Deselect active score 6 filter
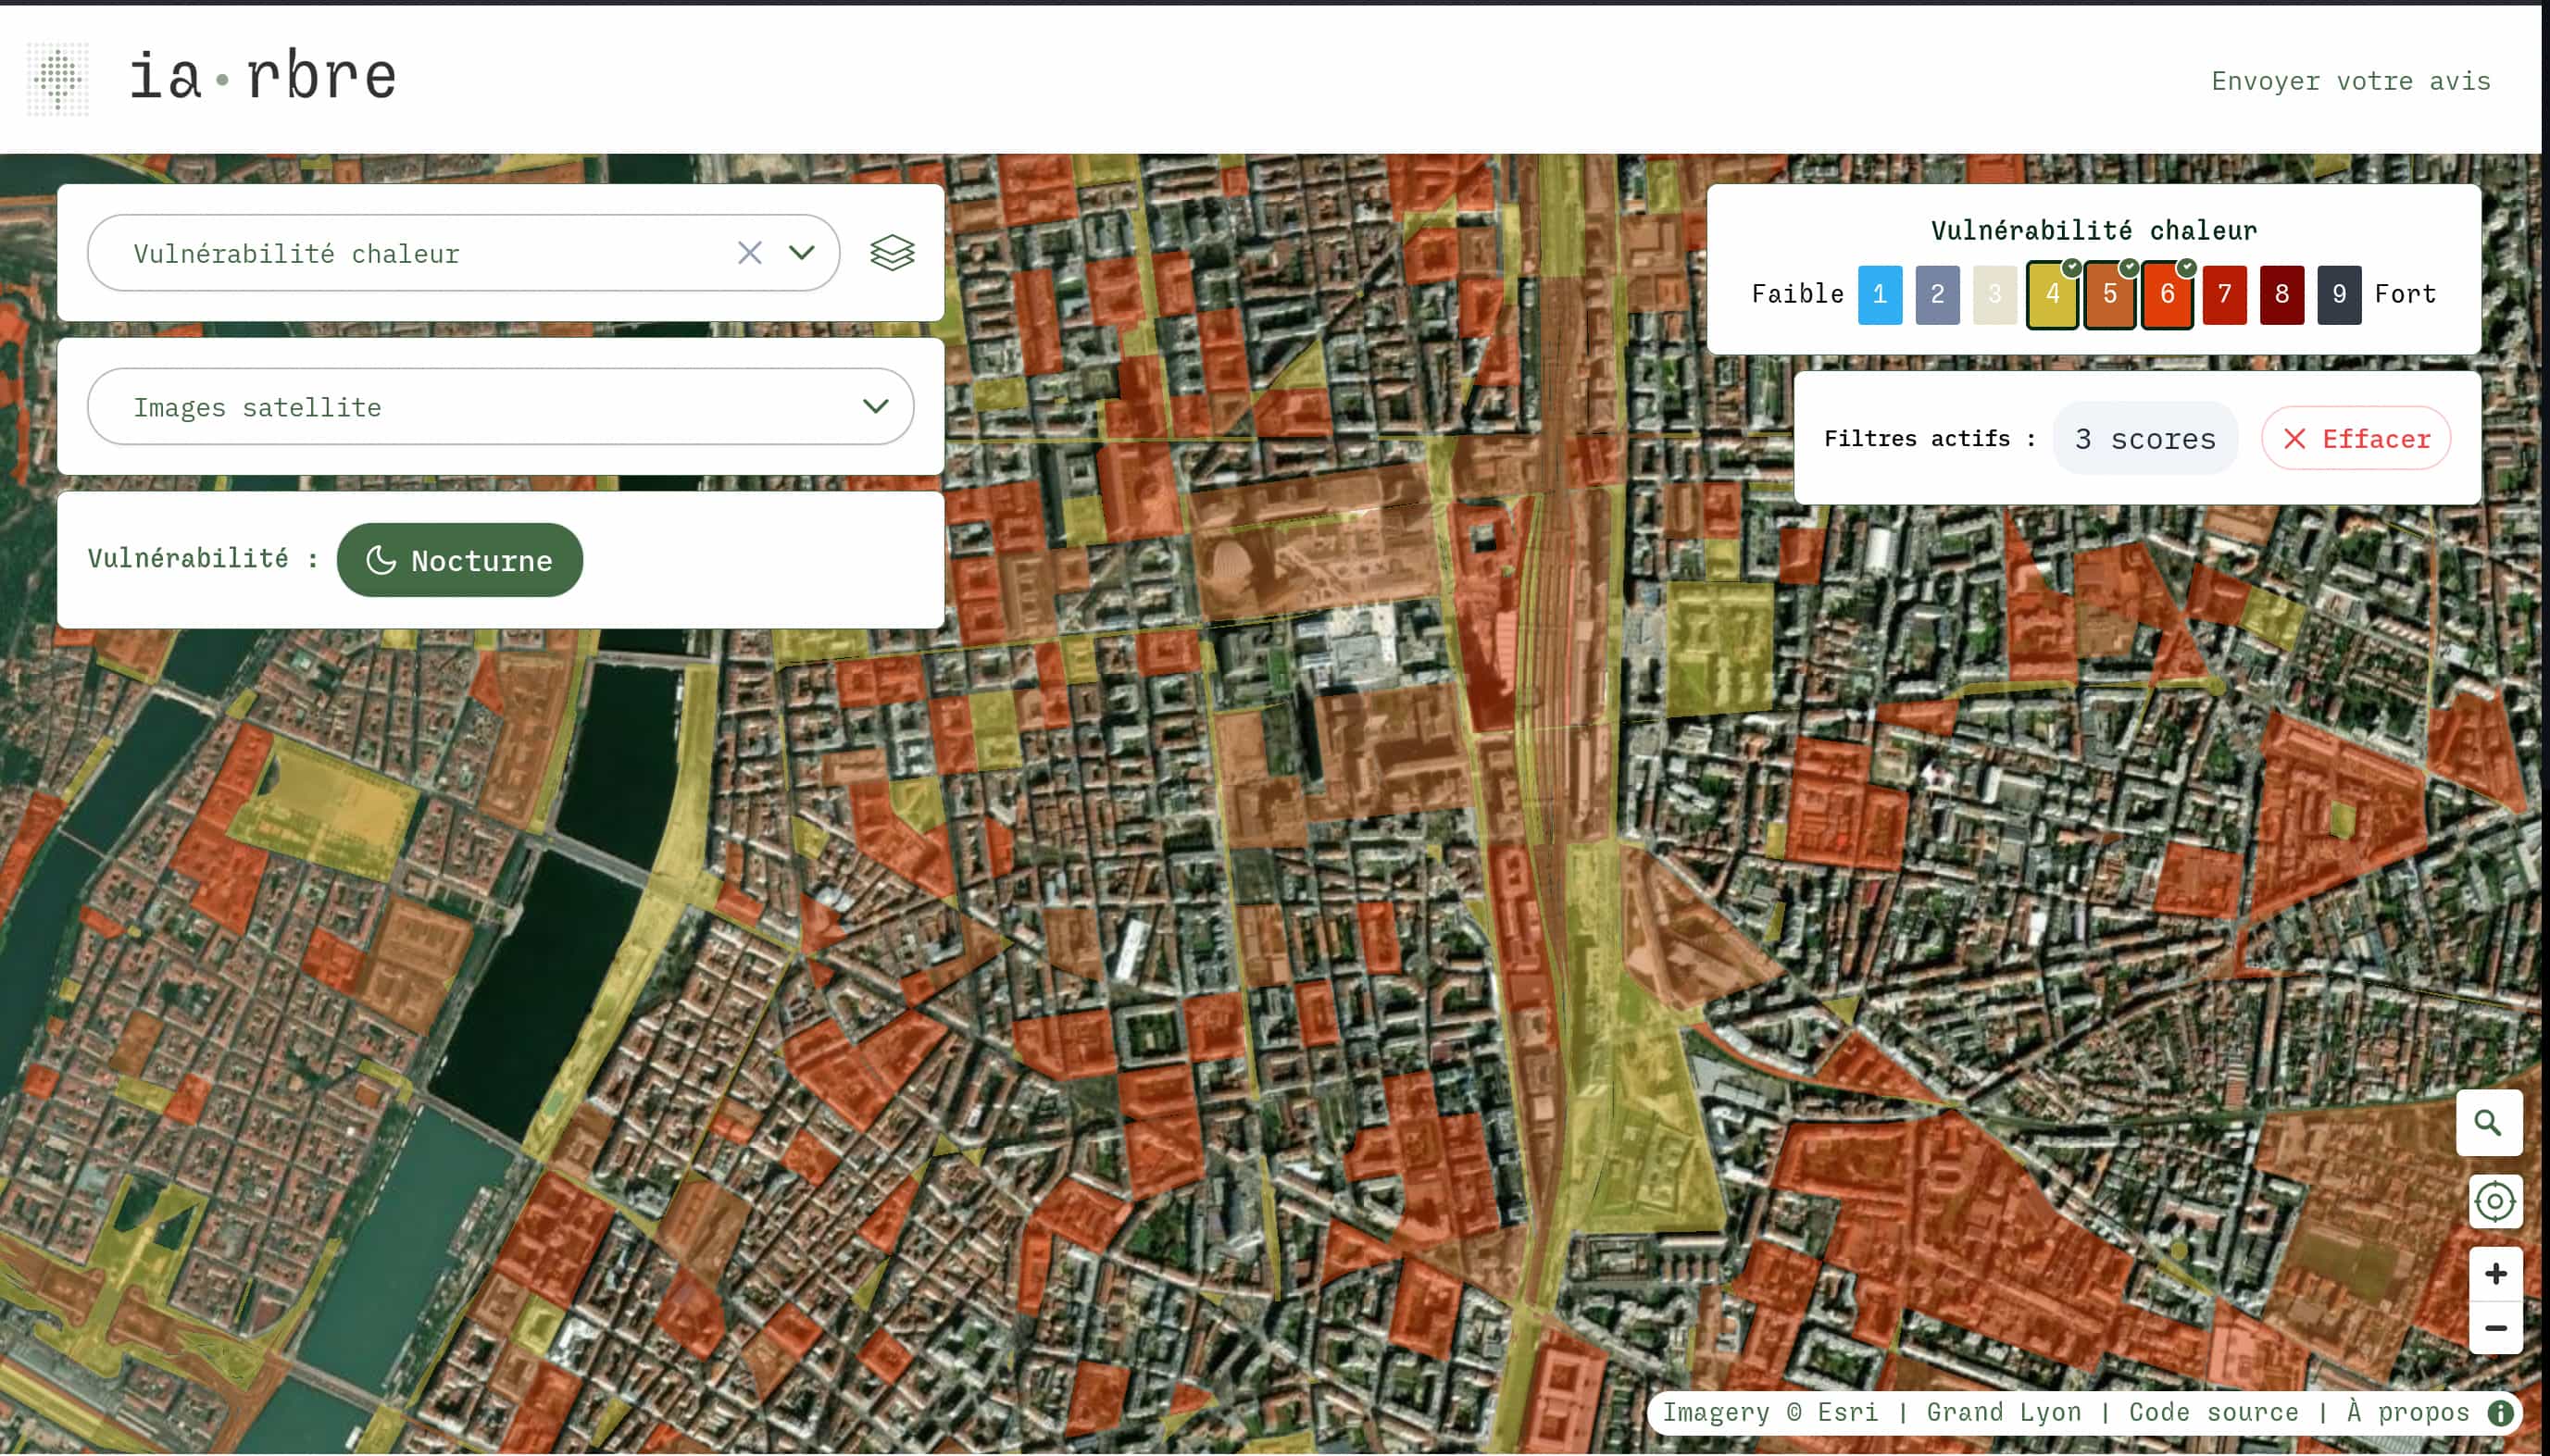This screenshot has width=2550, height=1456. tap(2167, 294)
